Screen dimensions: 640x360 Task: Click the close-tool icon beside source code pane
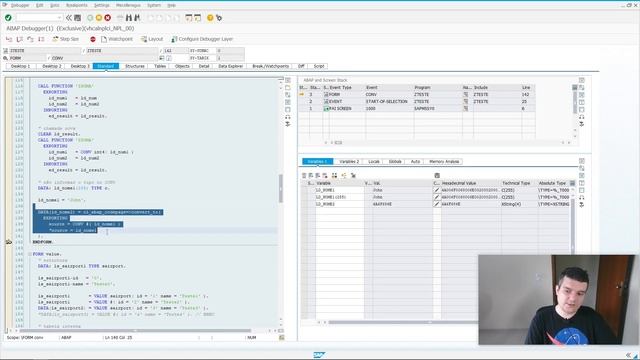(x=288, y=80)
